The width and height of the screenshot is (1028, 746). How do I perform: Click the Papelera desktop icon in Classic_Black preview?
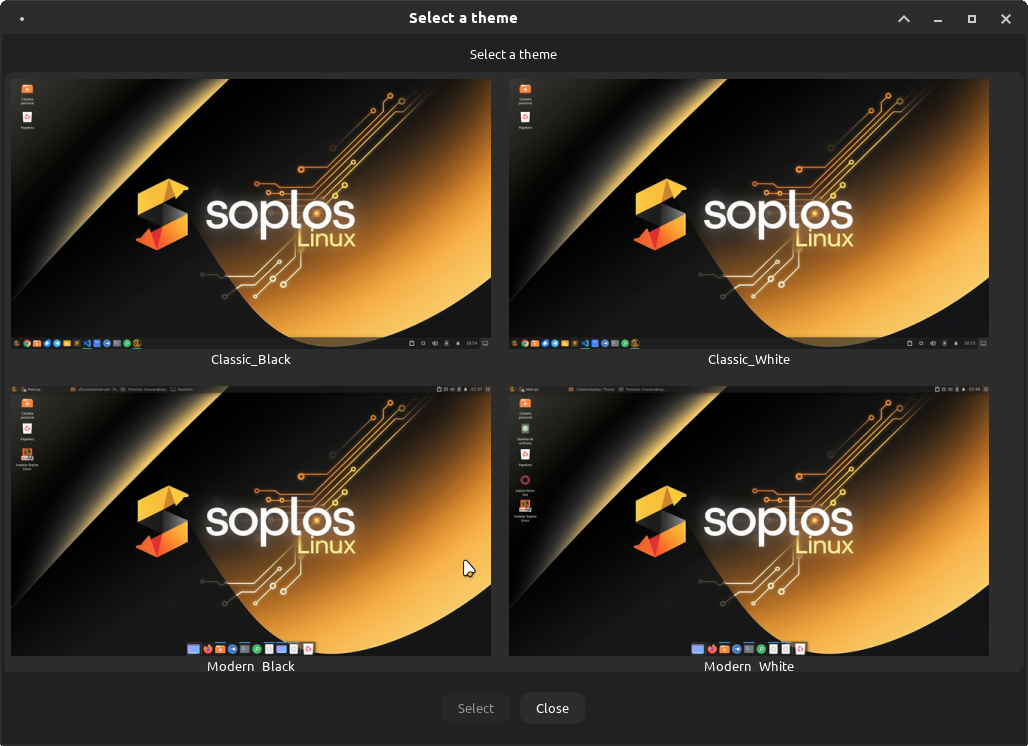pyautogui.click(x=27, y=115)
